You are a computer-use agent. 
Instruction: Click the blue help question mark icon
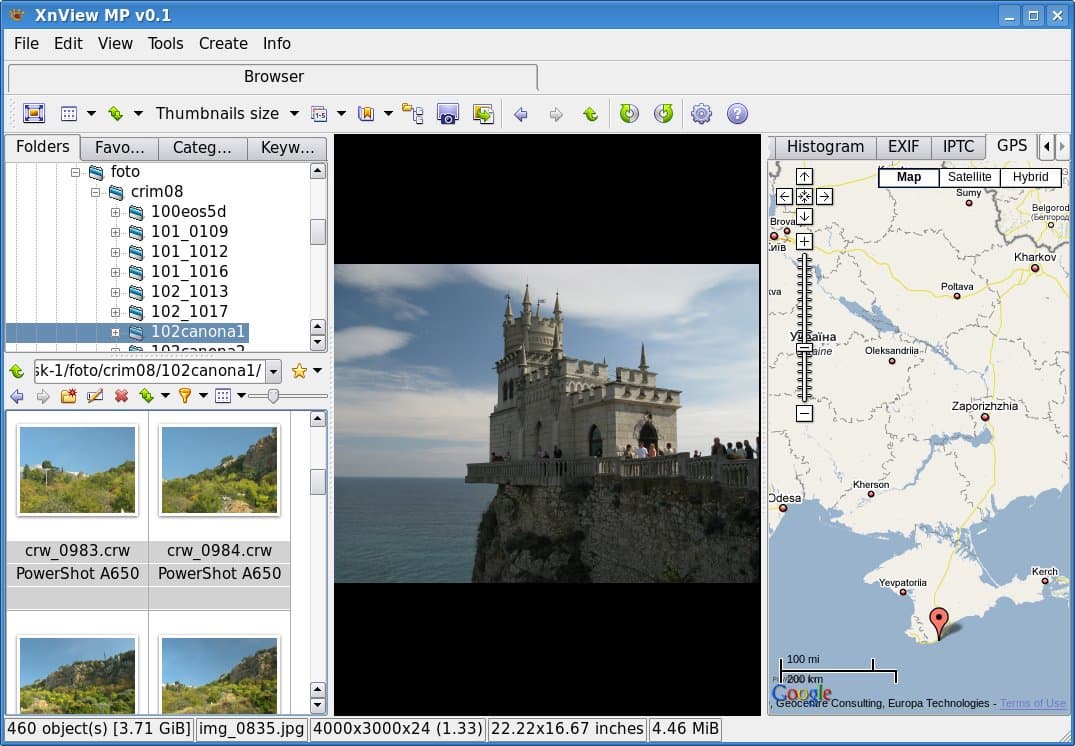737,114
